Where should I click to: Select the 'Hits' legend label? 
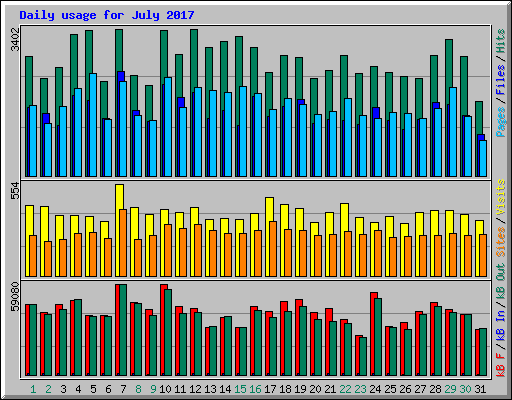tap(501, 41)
